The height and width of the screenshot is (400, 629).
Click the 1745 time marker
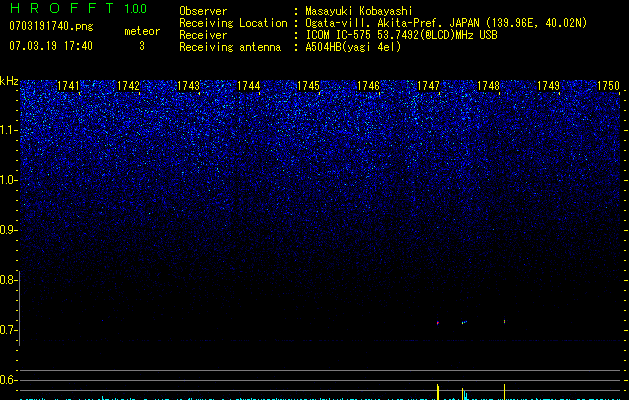click(308, 86)
